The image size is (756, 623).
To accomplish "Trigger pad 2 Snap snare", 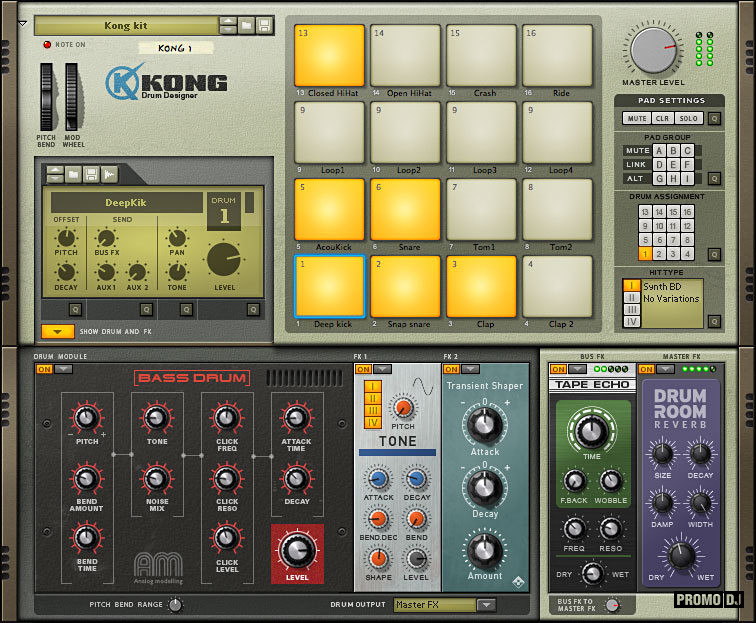I will click(405, 286).
